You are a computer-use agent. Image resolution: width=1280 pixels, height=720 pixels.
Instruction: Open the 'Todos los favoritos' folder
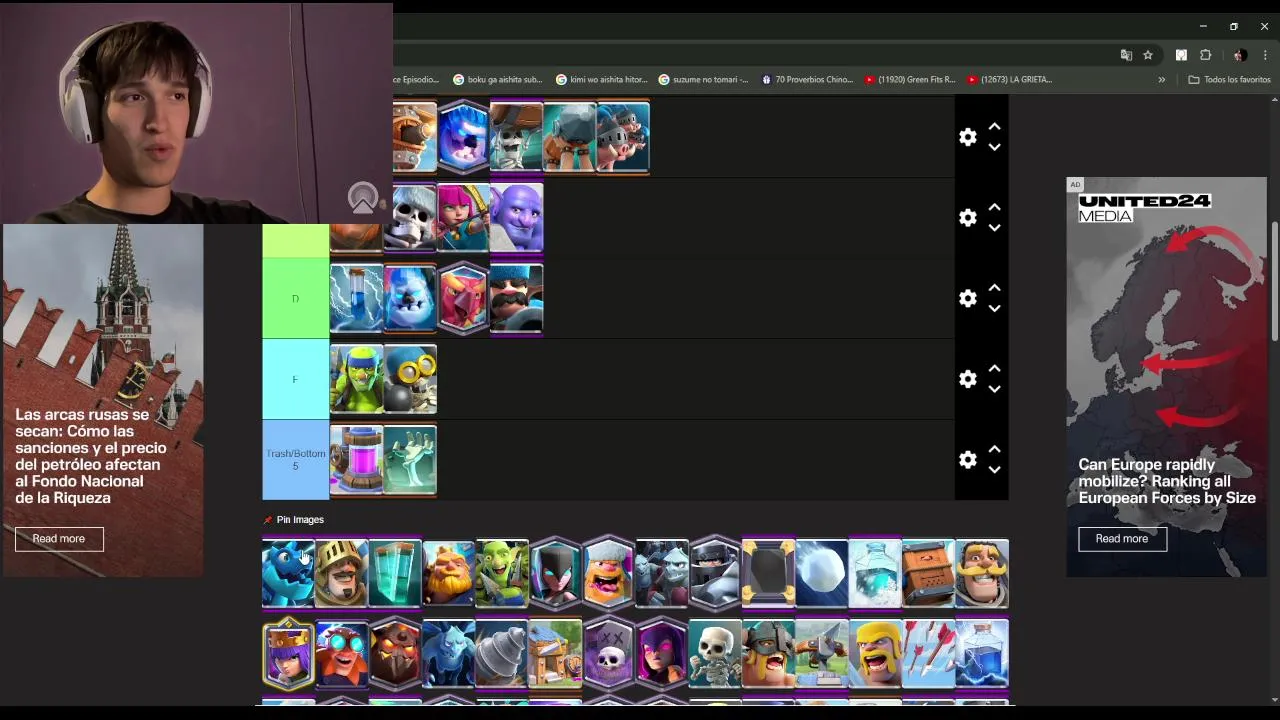tap(1229, 79)
